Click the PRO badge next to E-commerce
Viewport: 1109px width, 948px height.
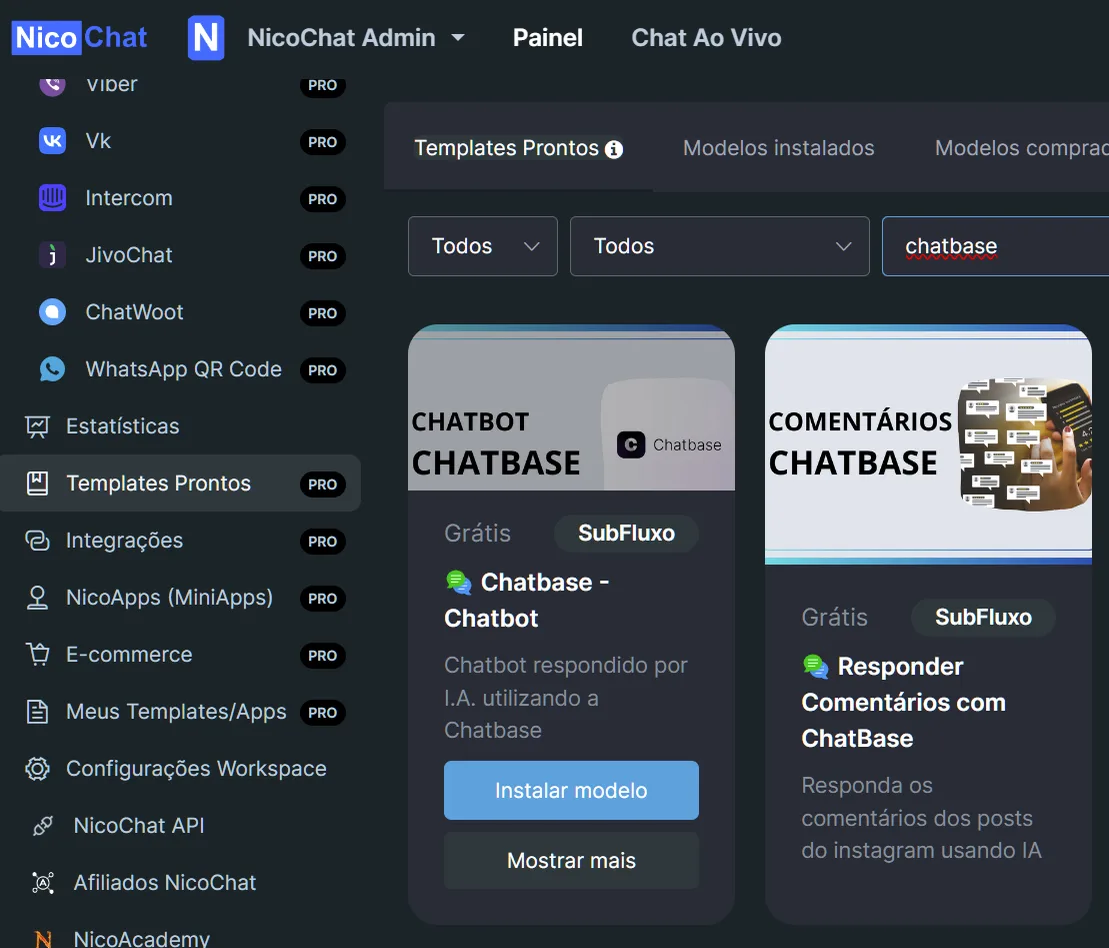pos(323,656)
